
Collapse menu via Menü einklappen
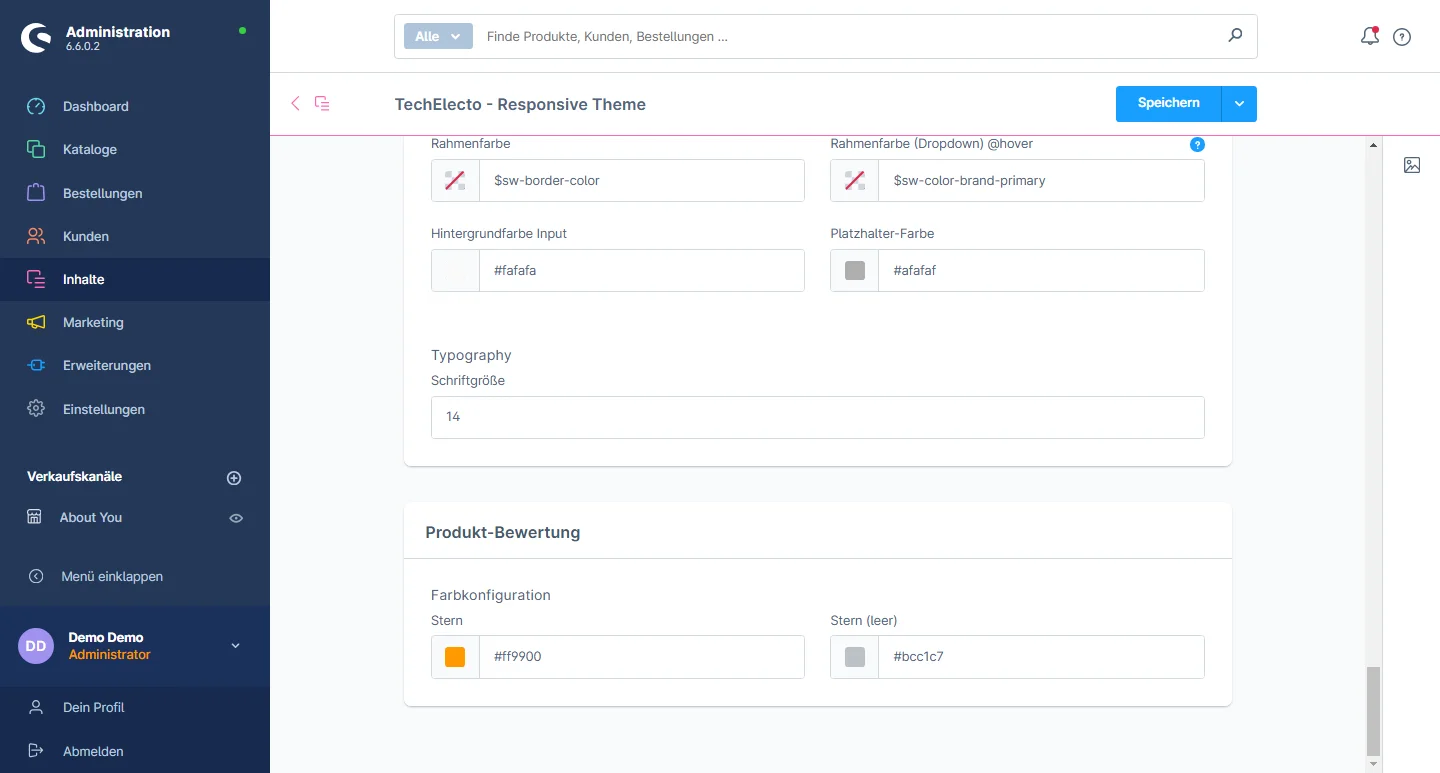coord(111,576)
